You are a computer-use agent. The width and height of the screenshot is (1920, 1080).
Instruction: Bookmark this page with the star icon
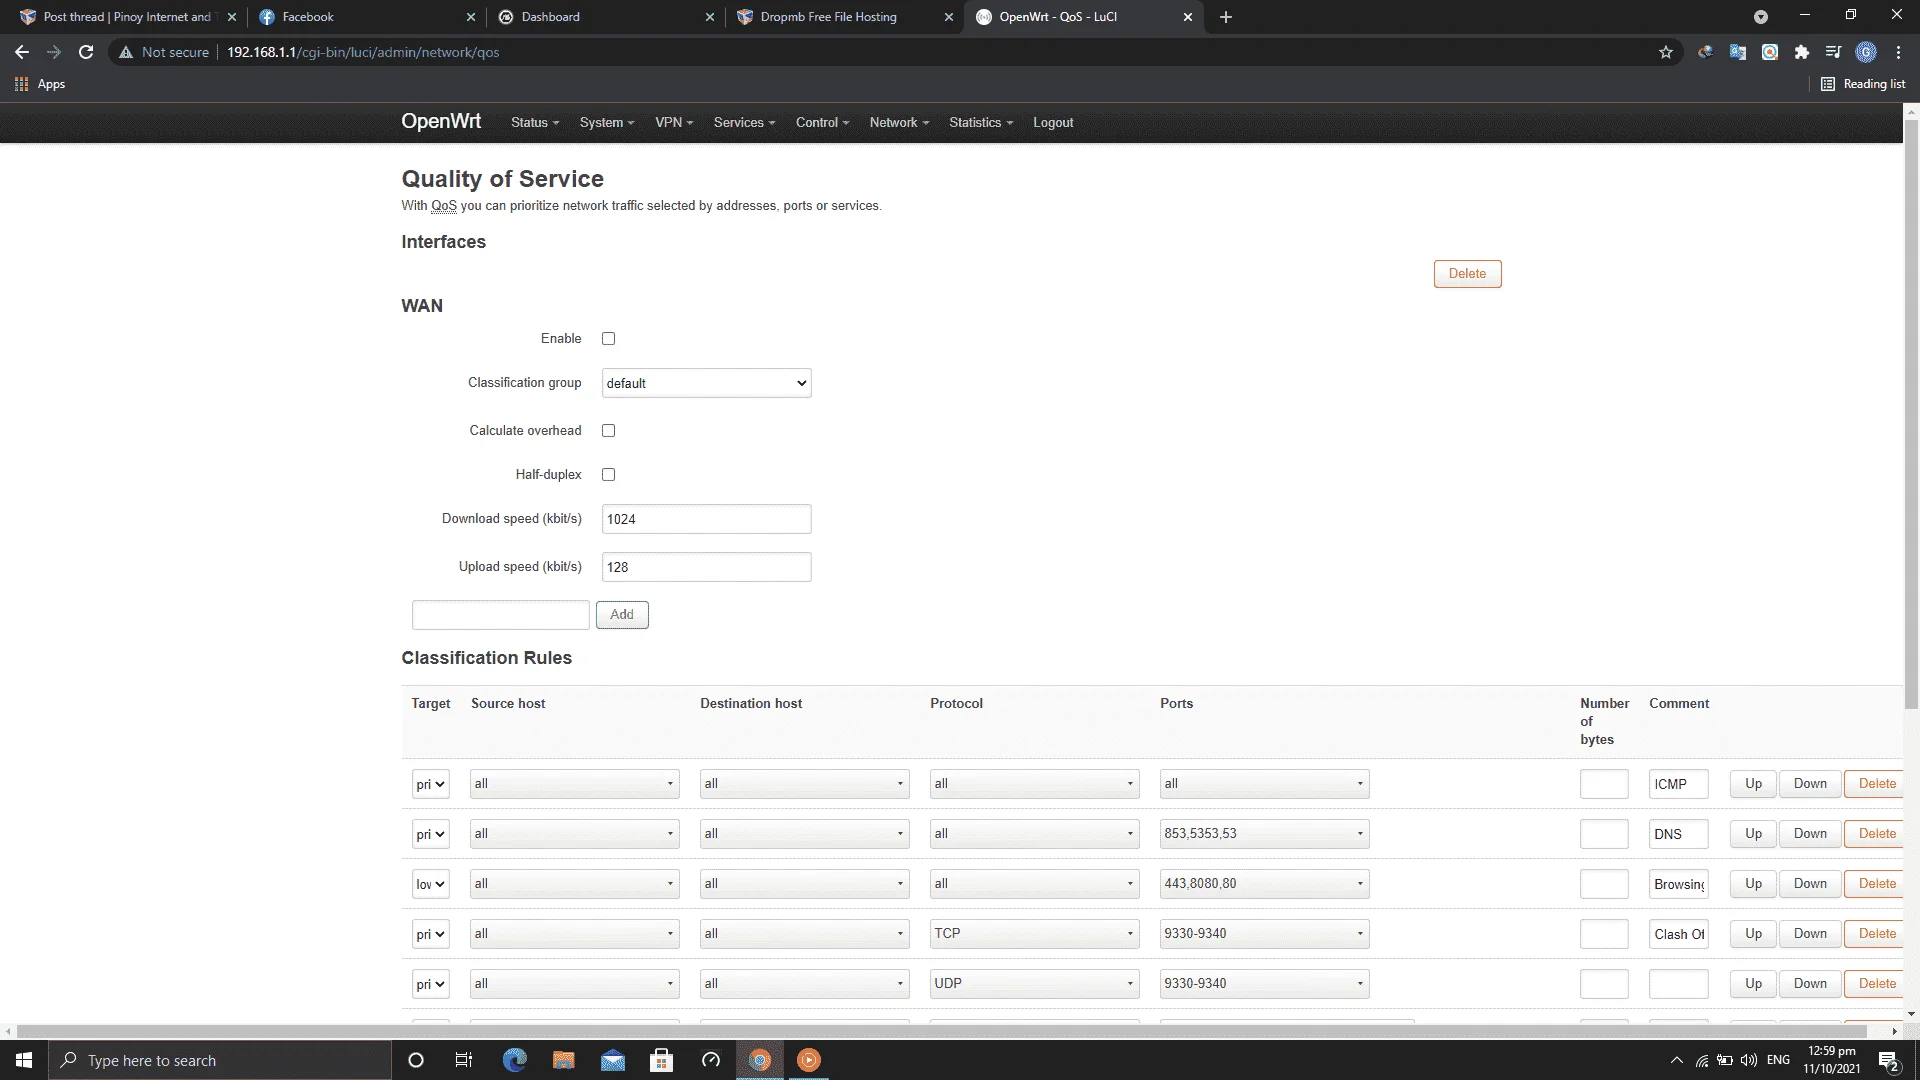[1666, 52]
